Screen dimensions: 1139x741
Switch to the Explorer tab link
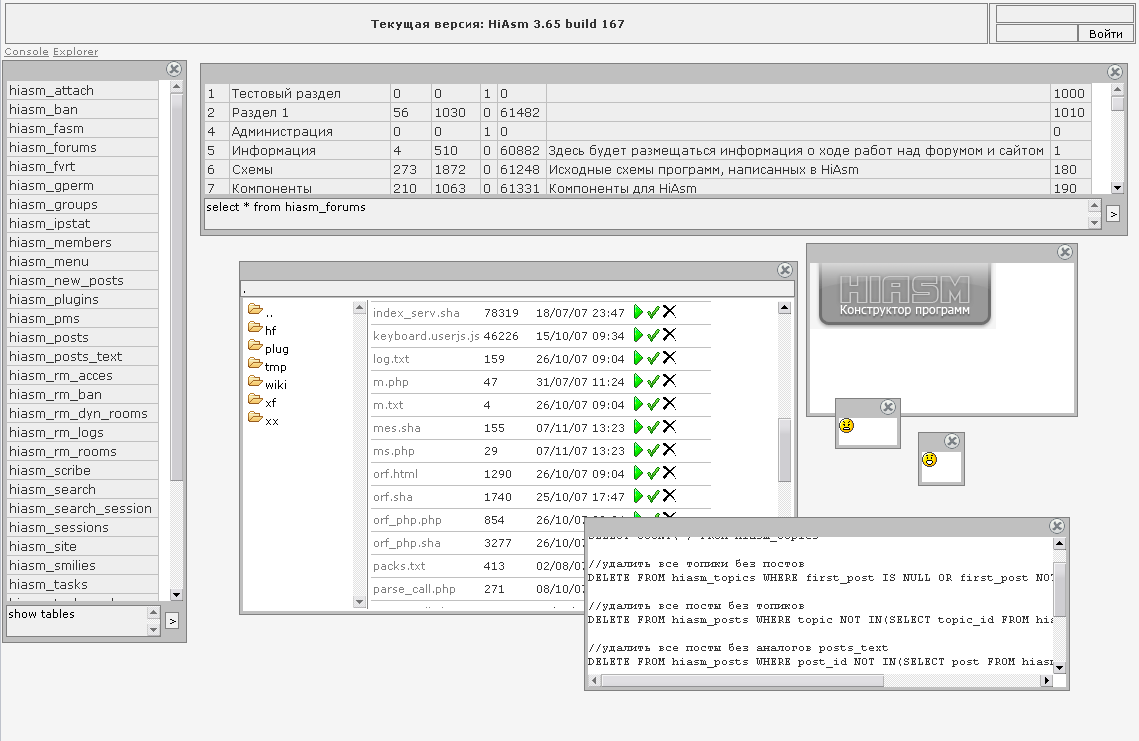tap(76, 52)
